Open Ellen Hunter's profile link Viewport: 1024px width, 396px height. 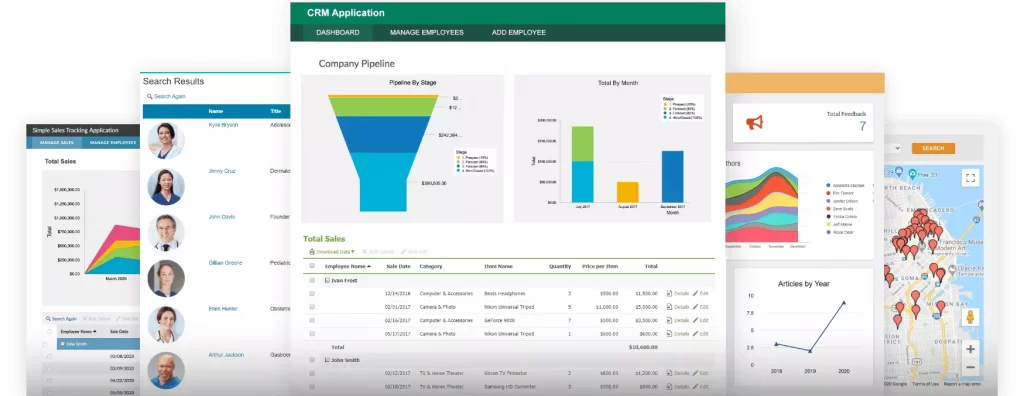click(223, 308)
